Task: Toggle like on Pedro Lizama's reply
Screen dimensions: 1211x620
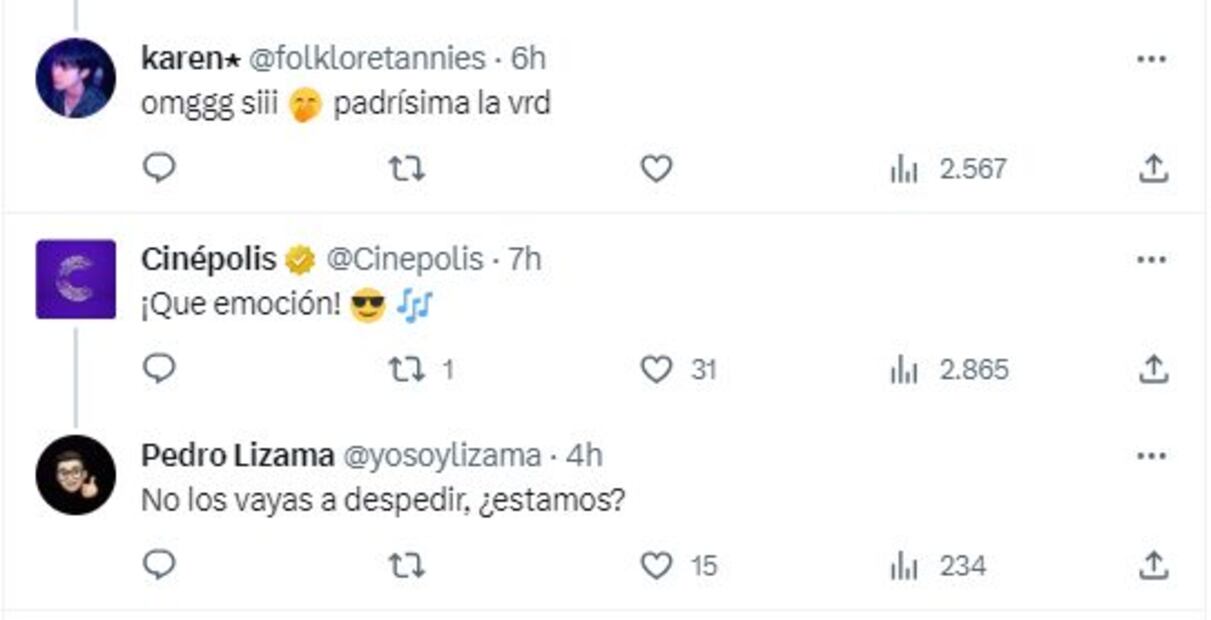Action: 658,566
